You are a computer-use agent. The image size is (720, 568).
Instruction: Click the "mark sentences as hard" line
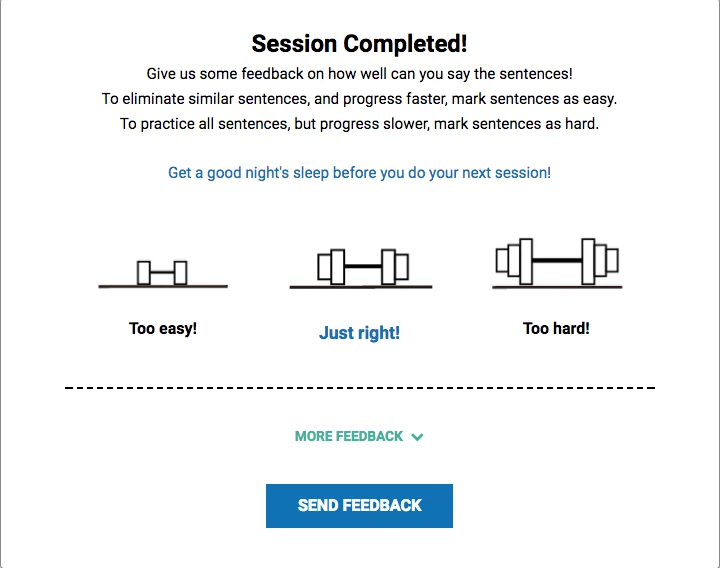tap(359, 124)
